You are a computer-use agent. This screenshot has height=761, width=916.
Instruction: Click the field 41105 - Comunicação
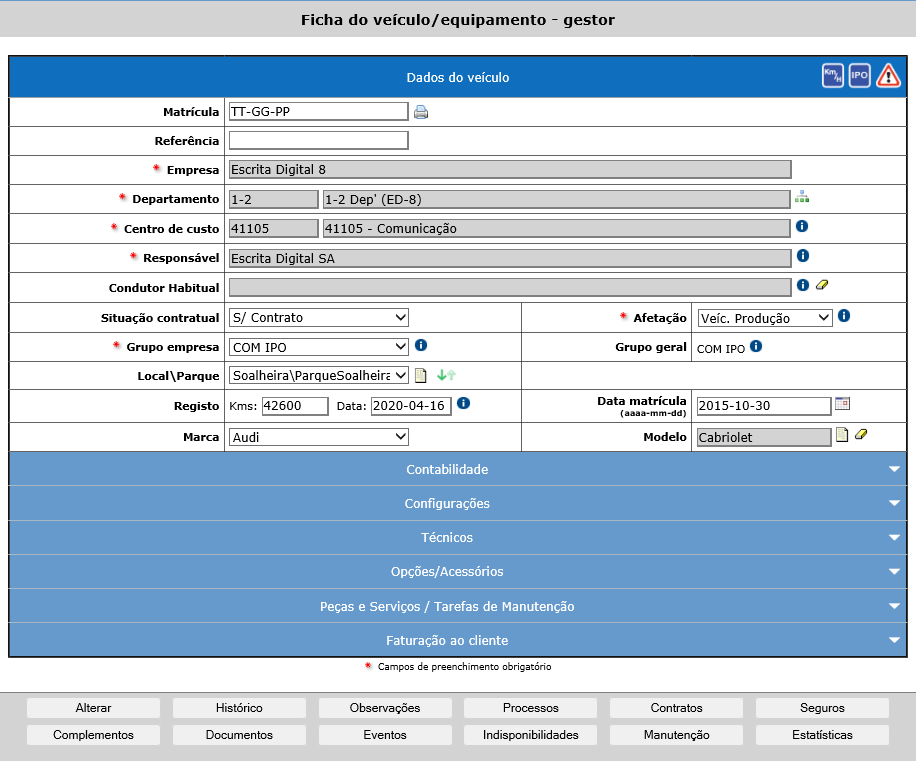[x=557, y=228]
